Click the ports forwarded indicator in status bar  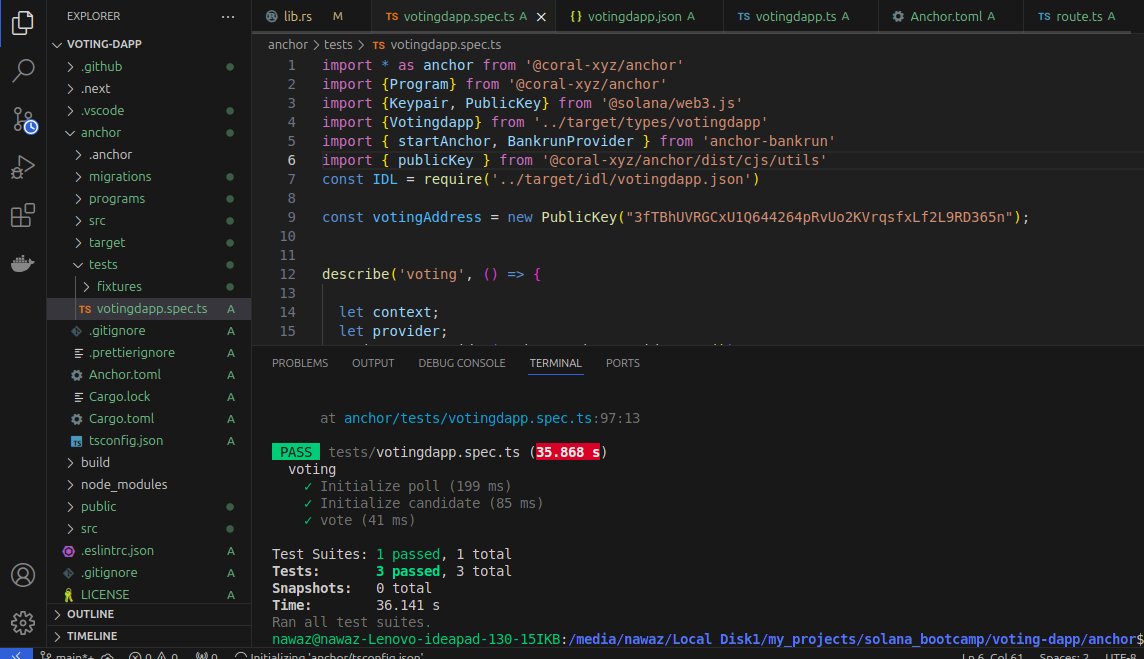coord(206,655)
